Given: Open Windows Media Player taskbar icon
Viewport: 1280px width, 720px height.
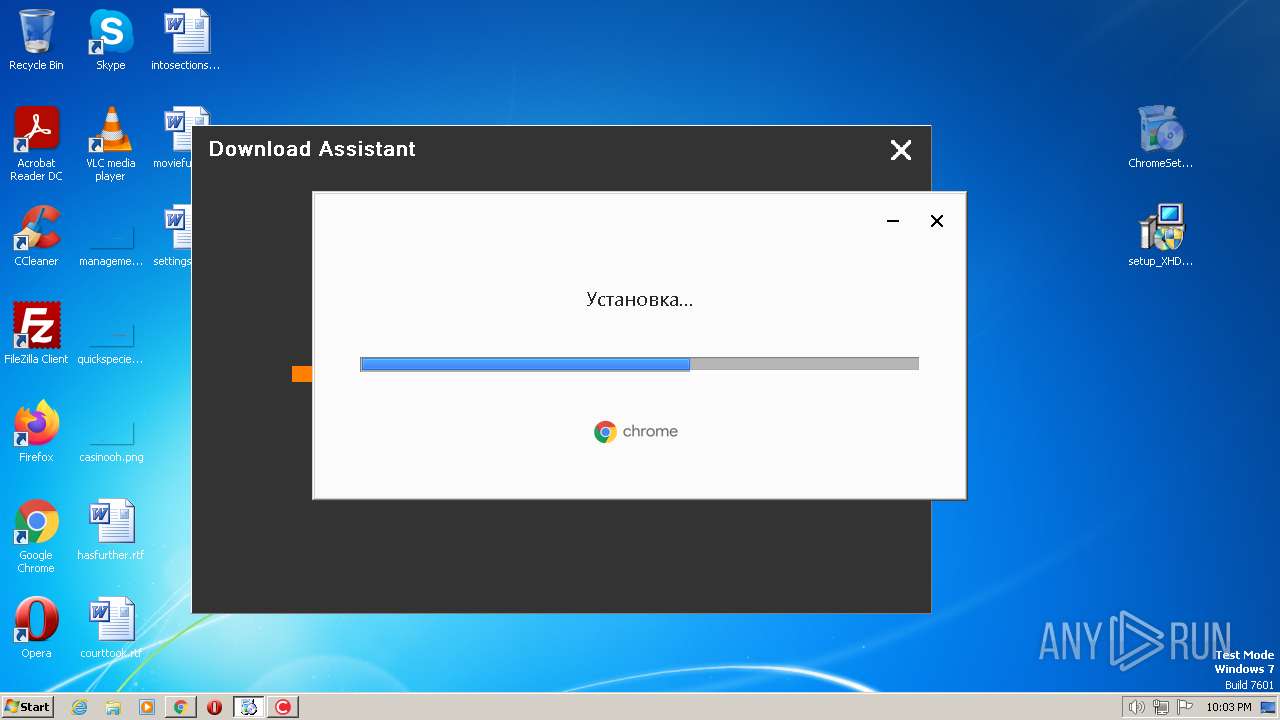Looking at the screenshot, I should pos(147,707).
